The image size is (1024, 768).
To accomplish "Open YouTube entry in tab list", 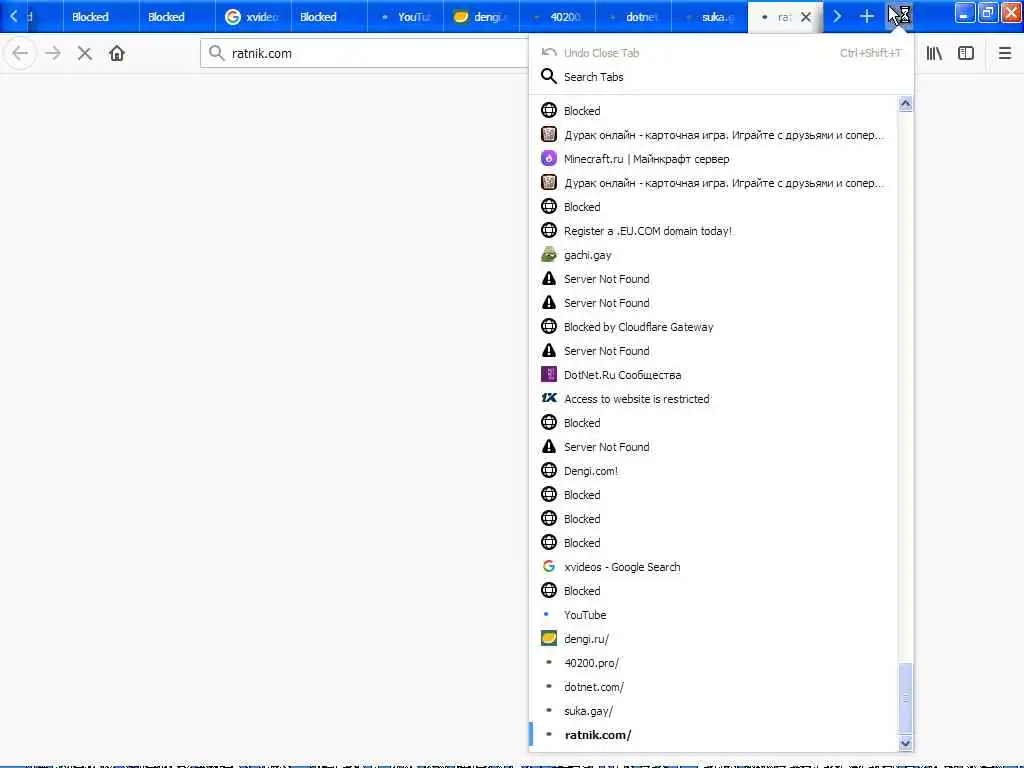I will click(714, 615).
